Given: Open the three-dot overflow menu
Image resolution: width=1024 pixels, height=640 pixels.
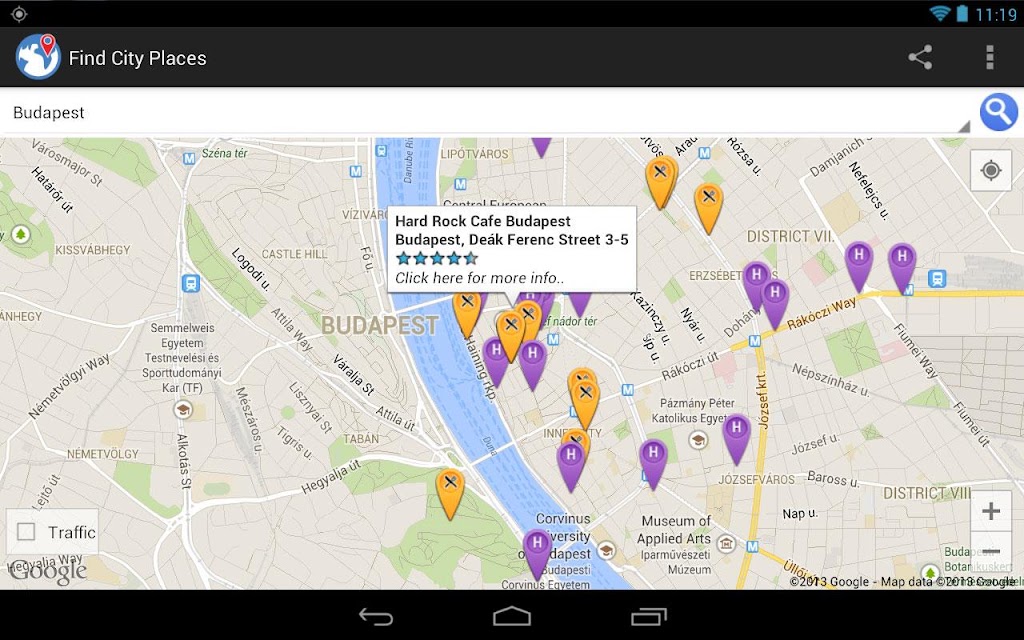Looking at the screenshot, I should coord(990,57).
